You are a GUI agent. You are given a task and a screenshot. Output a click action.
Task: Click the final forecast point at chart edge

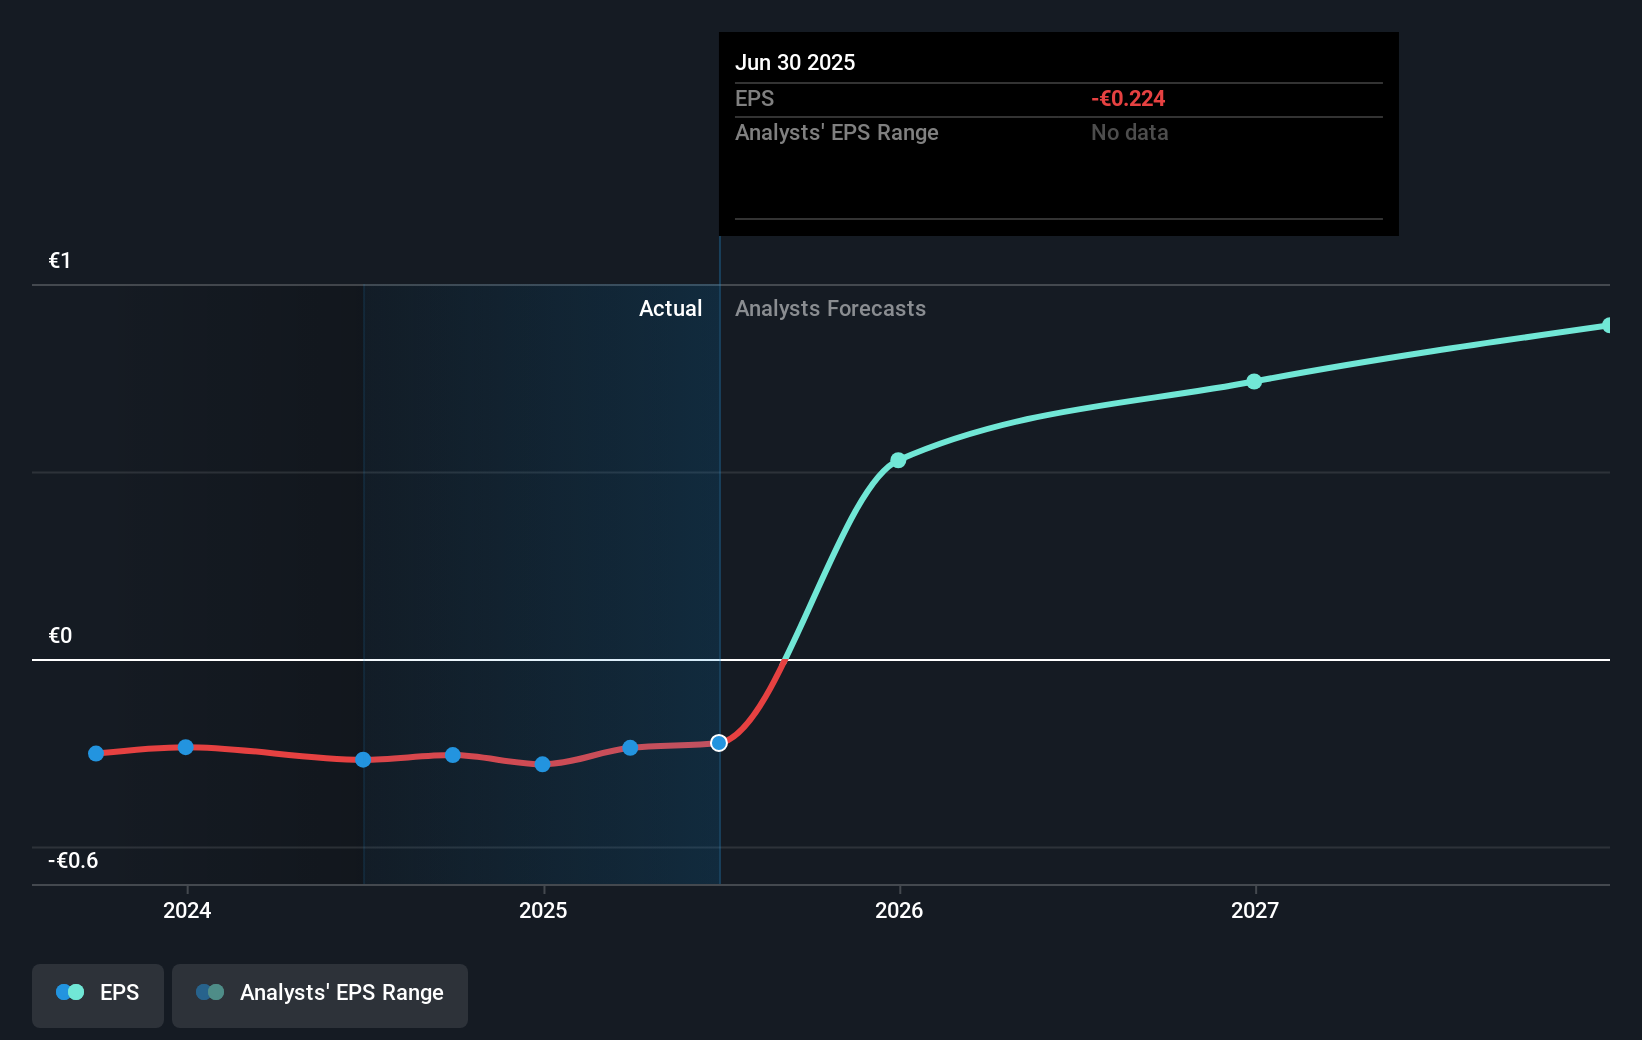[1608, 323]
